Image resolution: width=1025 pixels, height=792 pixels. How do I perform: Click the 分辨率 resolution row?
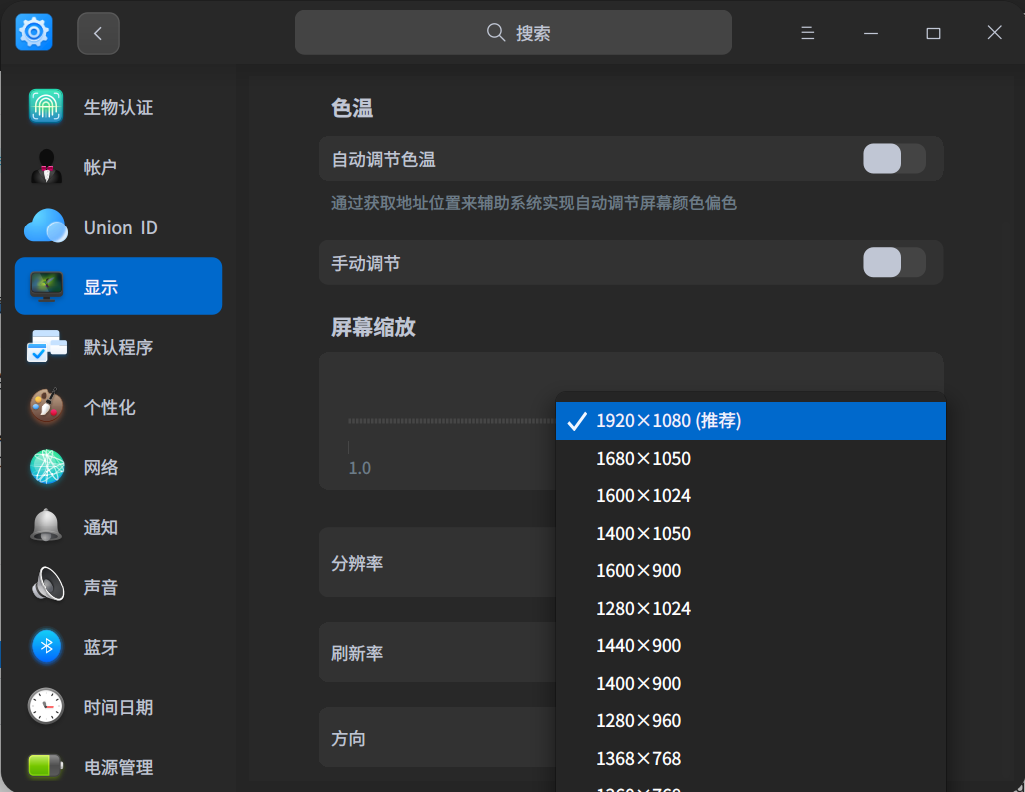(x=437, y=563)
